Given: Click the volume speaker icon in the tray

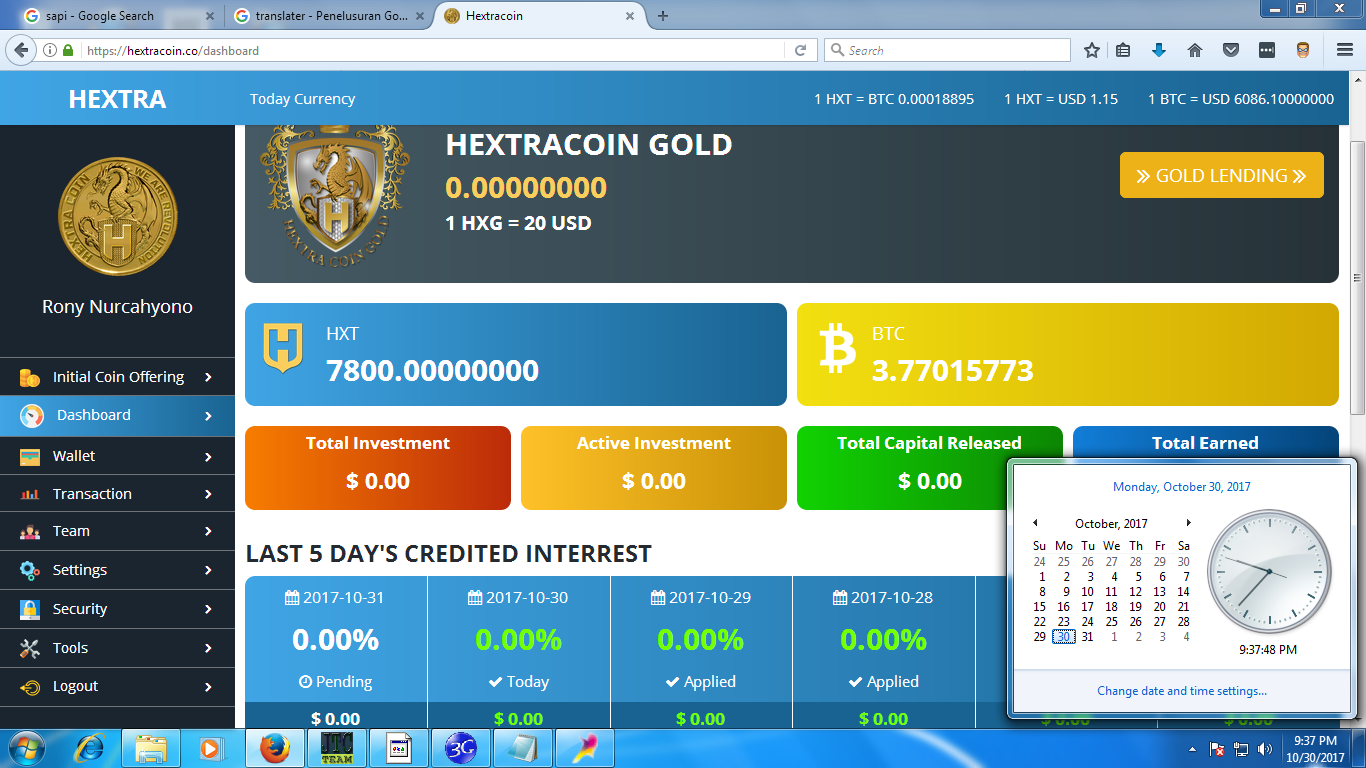Looking at the screenshot, I should [1265, 749].
